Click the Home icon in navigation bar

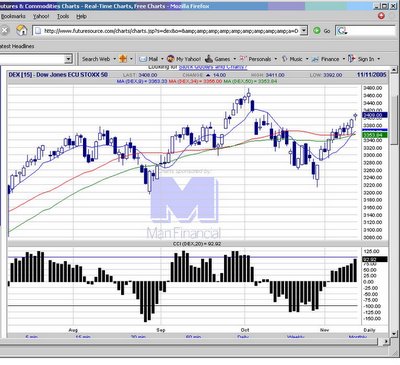click(22, 30)
